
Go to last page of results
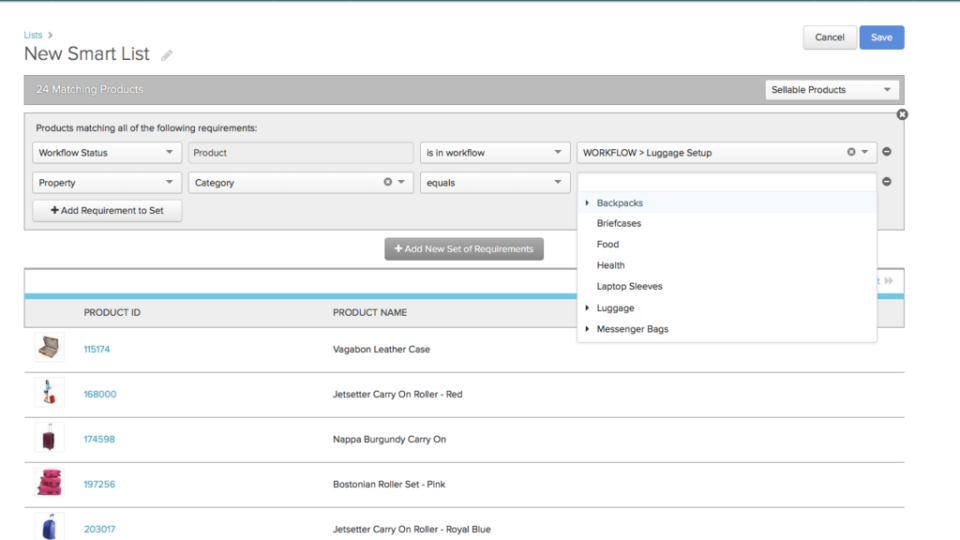click(x=888, y=281)
